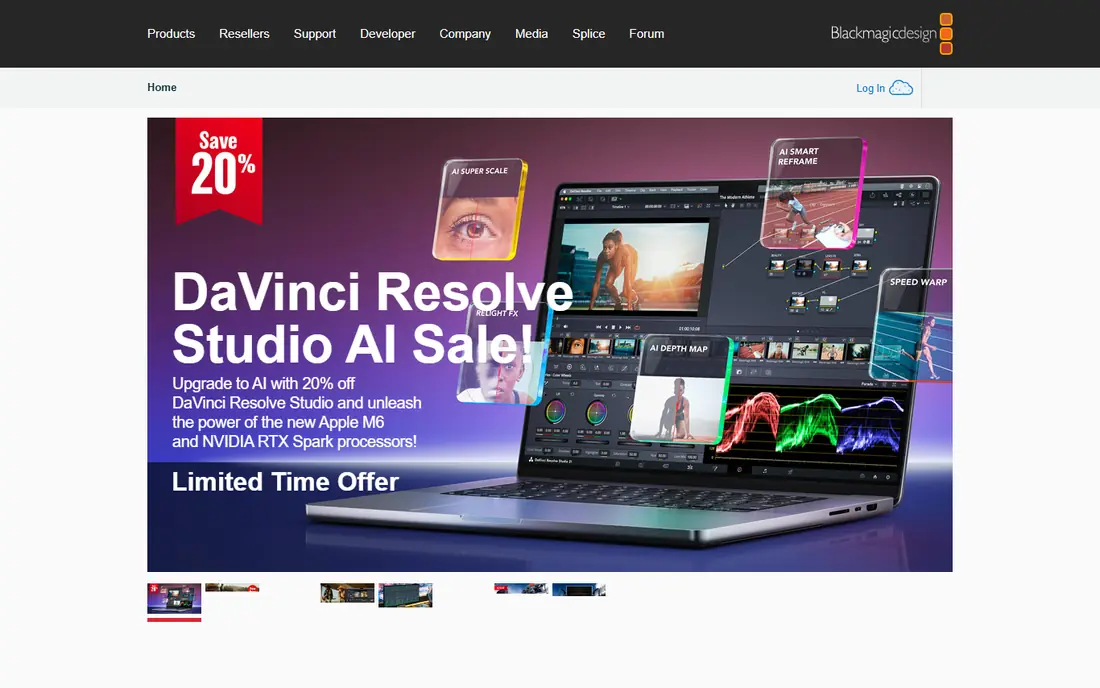1100x688 pixels.
Task: Click the Log In link
Action: coord(870,88)
